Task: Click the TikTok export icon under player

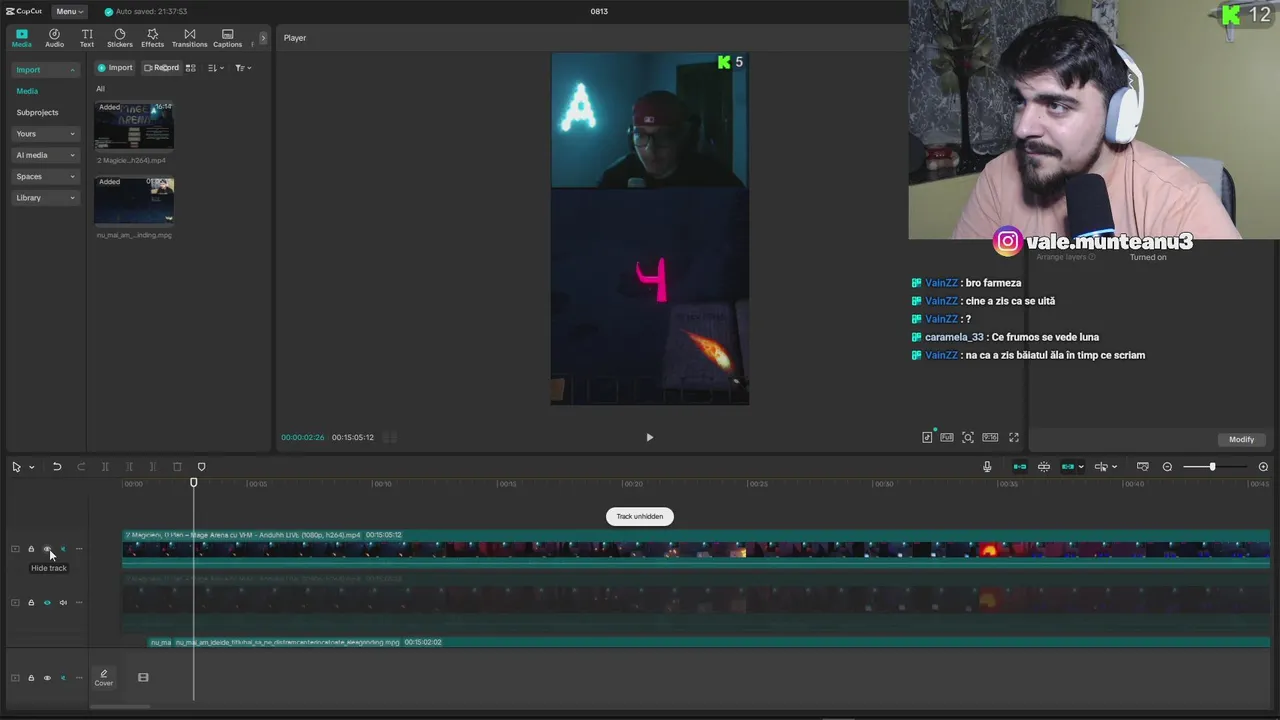Action: click(927, 437)
